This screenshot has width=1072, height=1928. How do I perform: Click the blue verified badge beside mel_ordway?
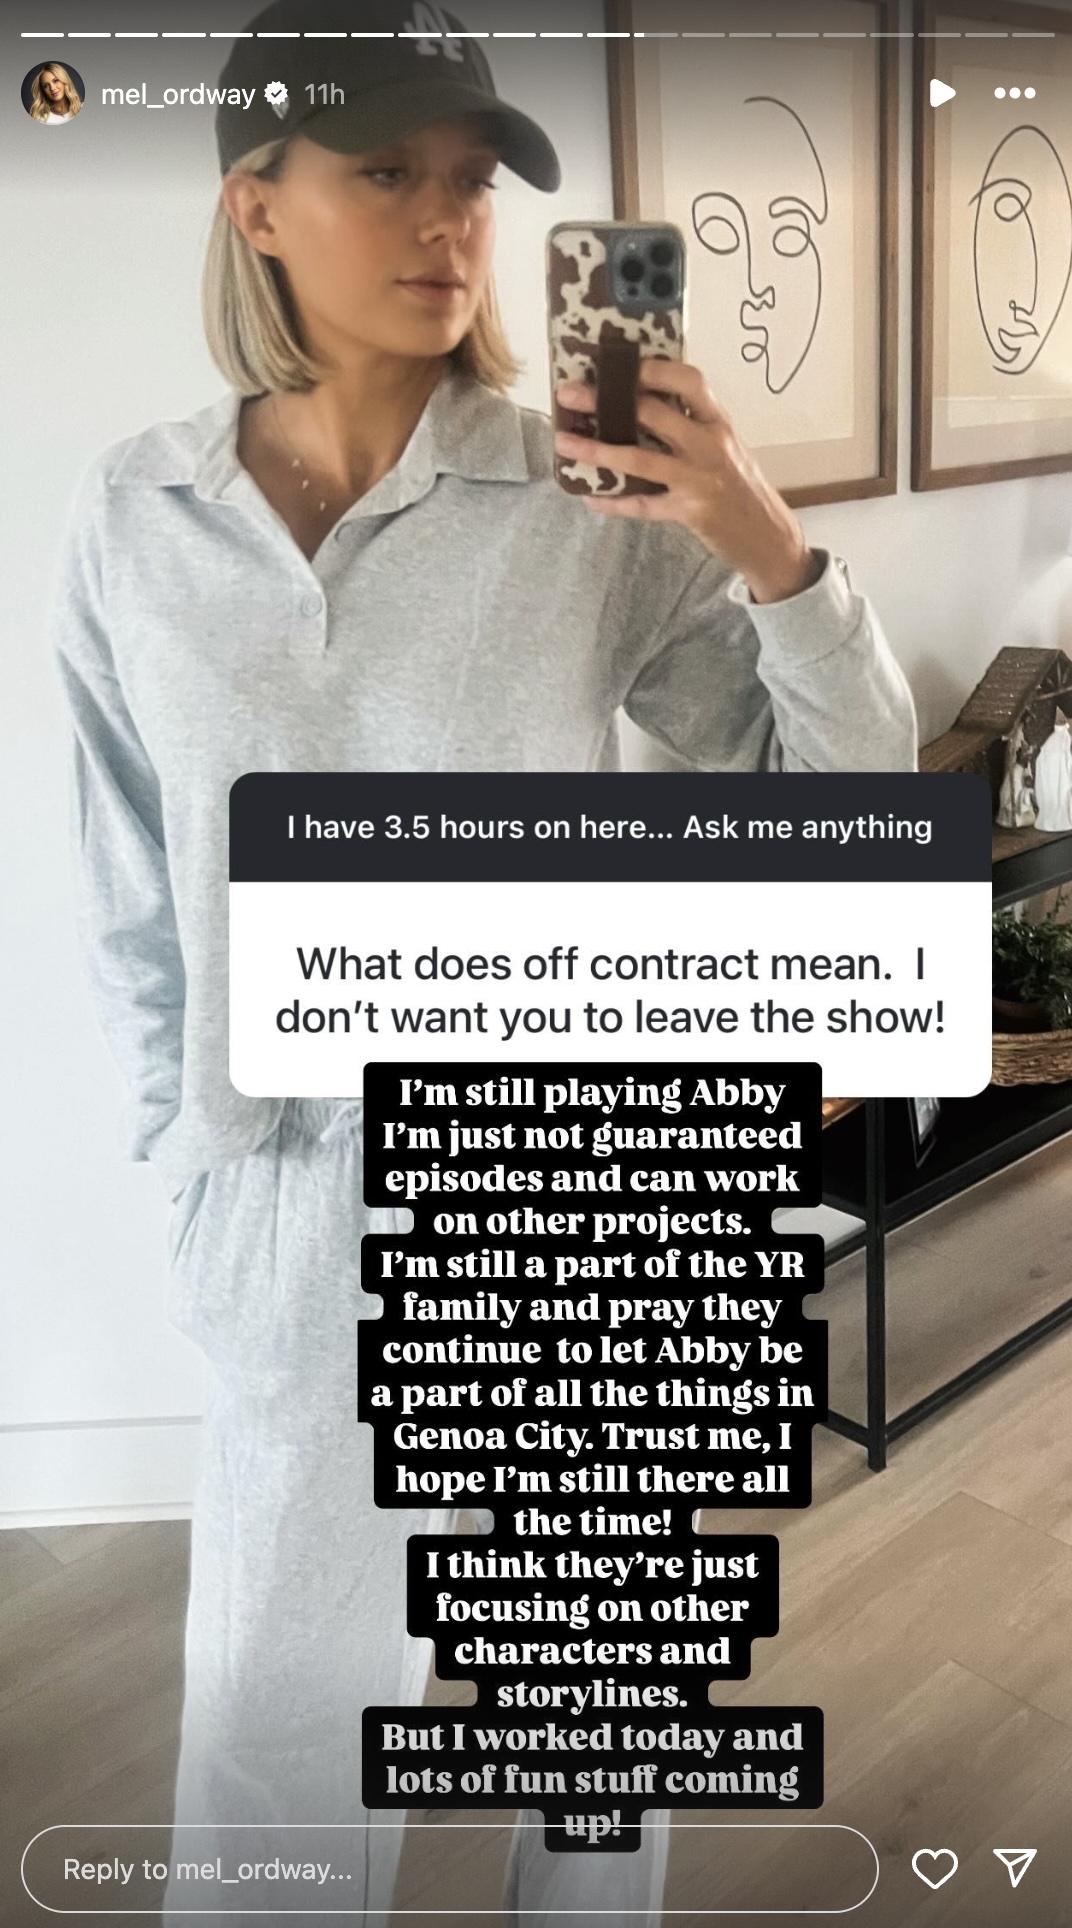pyautogui.click(x=276, y=94)
